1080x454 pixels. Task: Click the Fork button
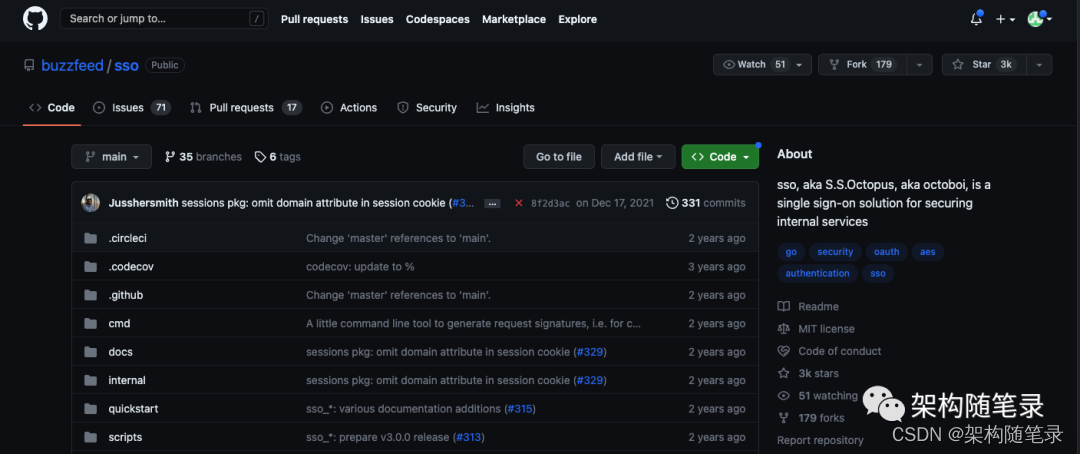[862, 64]
